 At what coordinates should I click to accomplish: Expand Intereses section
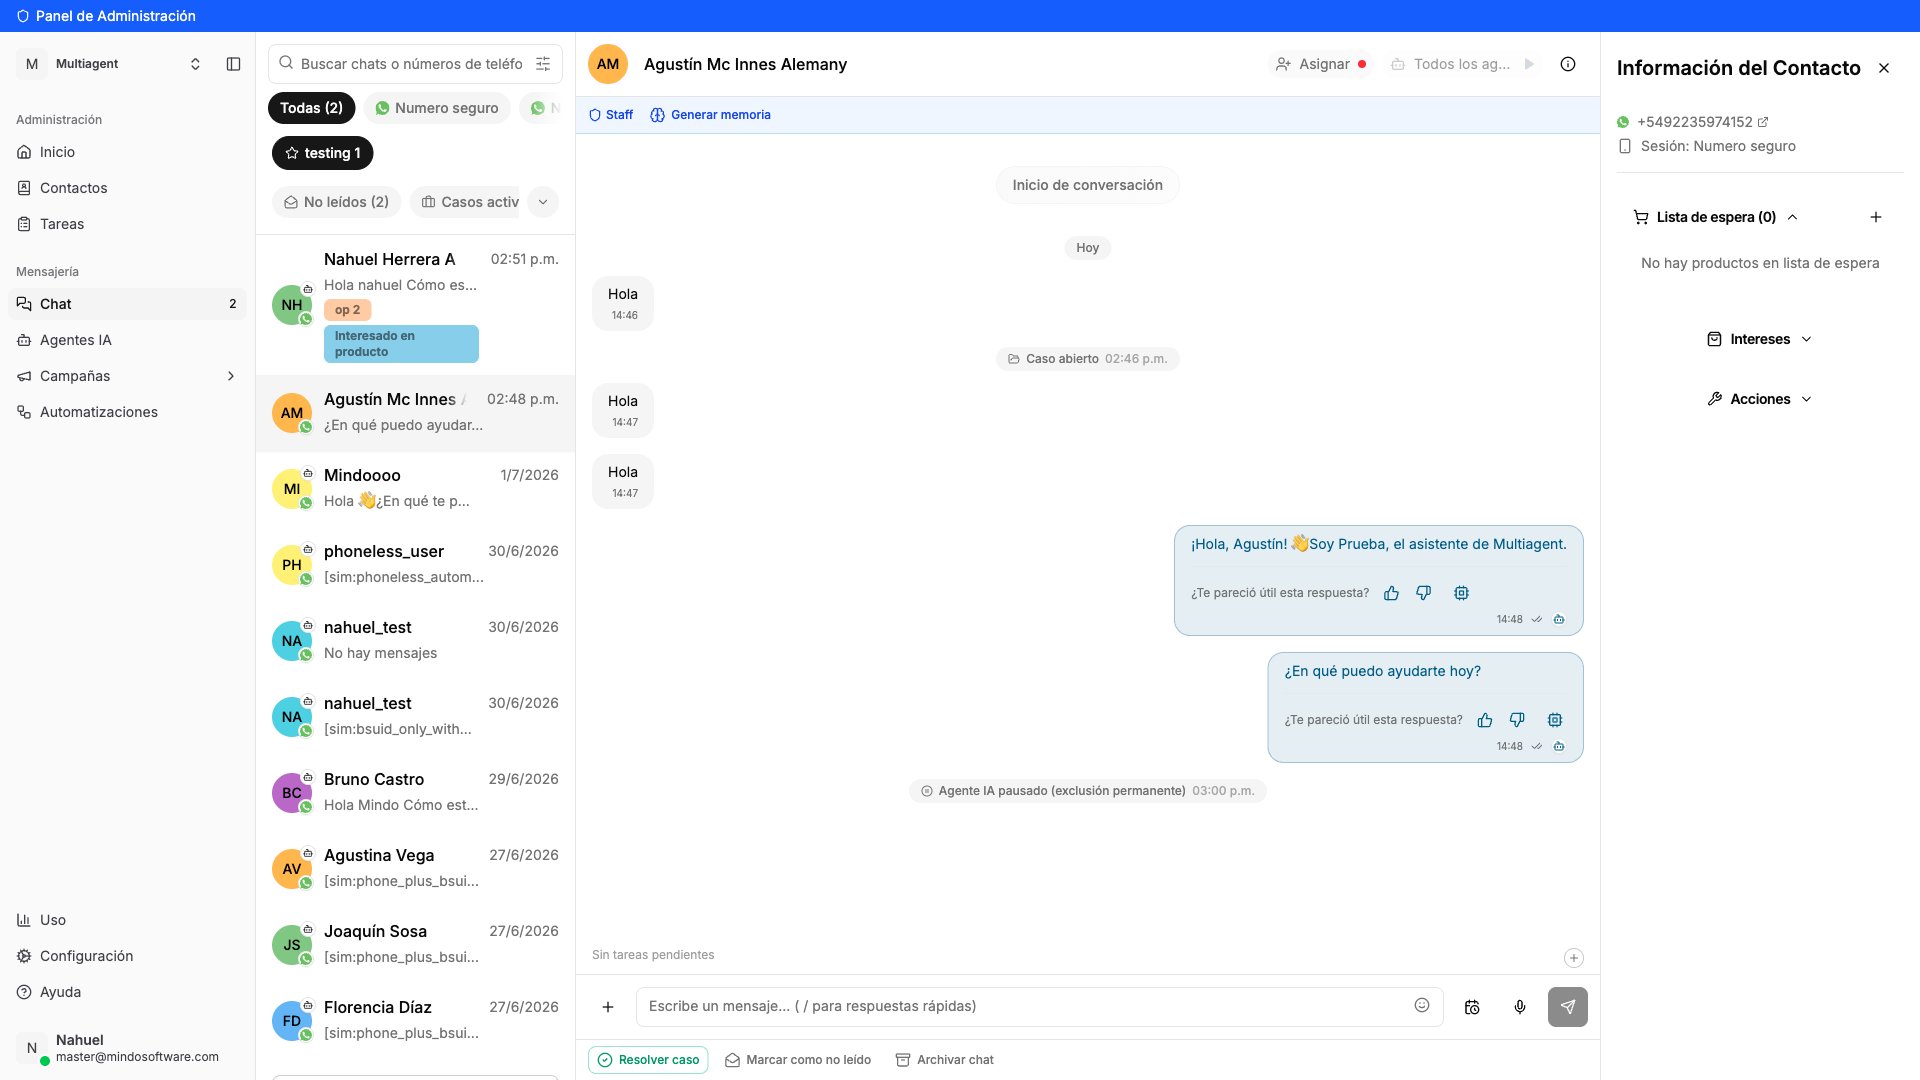(x=1760, y=339)
